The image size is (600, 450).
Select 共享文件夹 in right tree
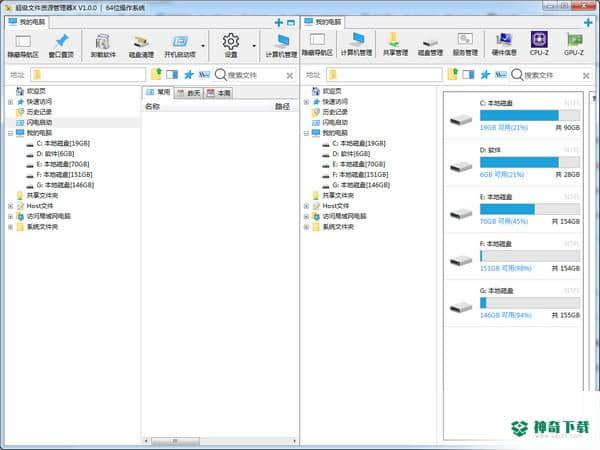pos(338,196)
